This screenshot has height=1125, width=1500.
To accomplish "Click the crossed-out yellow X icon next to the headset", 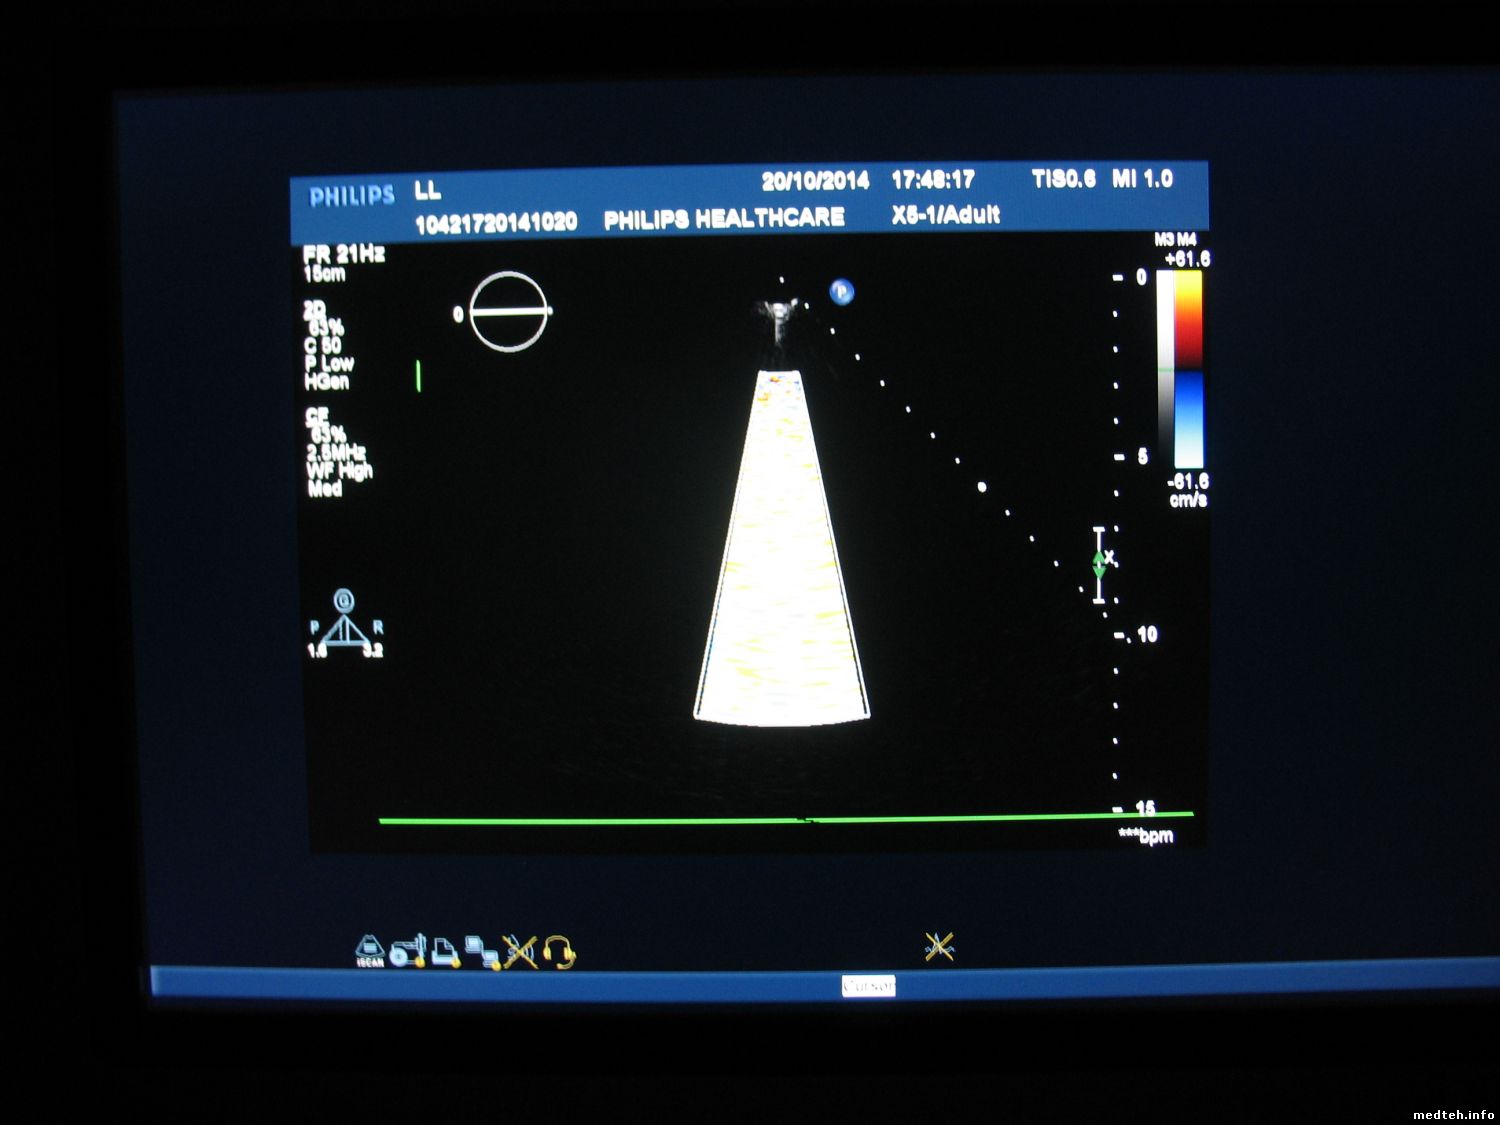I will tap(520, 952).
